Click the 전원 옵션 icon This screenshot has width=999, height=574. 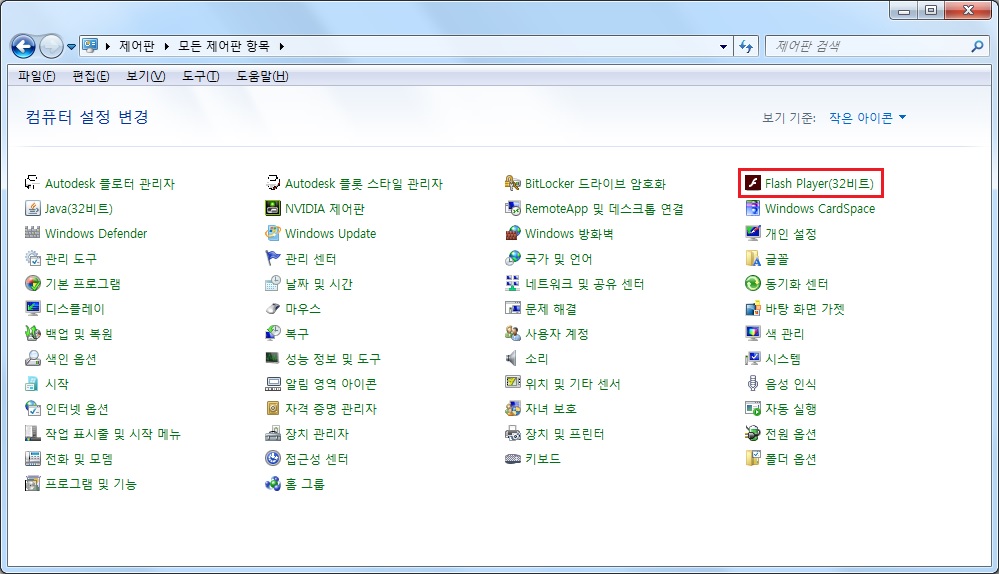pyautogui.click(x=753, y=434)
